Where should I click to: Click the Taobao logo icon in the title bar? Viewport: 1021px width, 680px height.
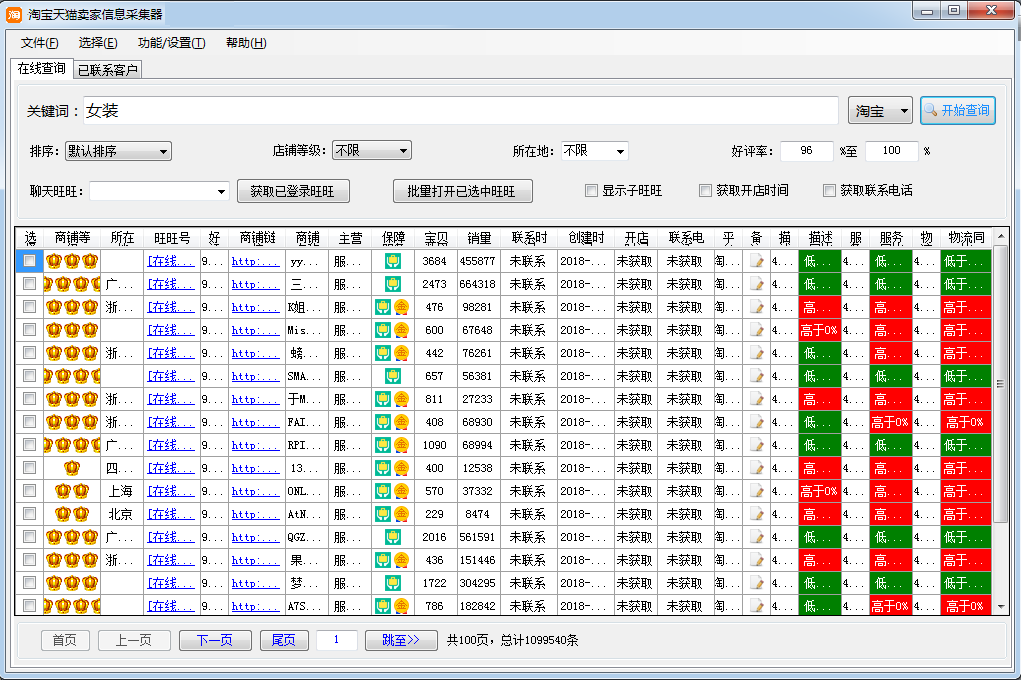[12, 12]
